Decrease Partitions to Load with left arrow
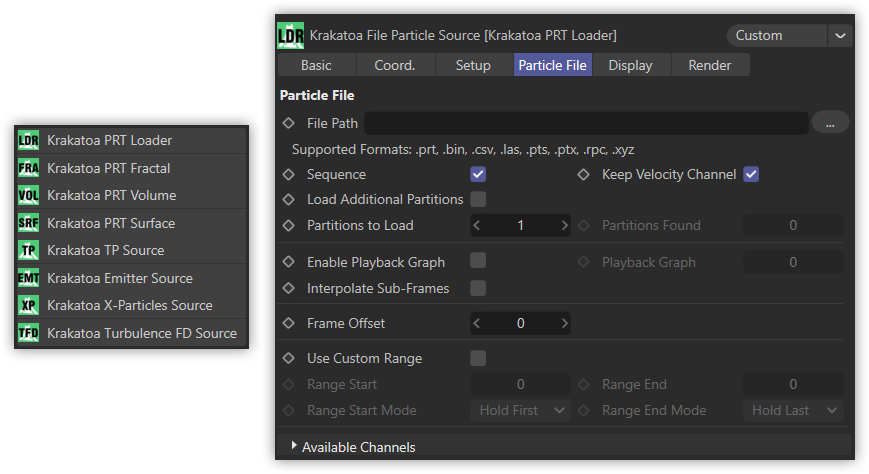 point(477,225)
